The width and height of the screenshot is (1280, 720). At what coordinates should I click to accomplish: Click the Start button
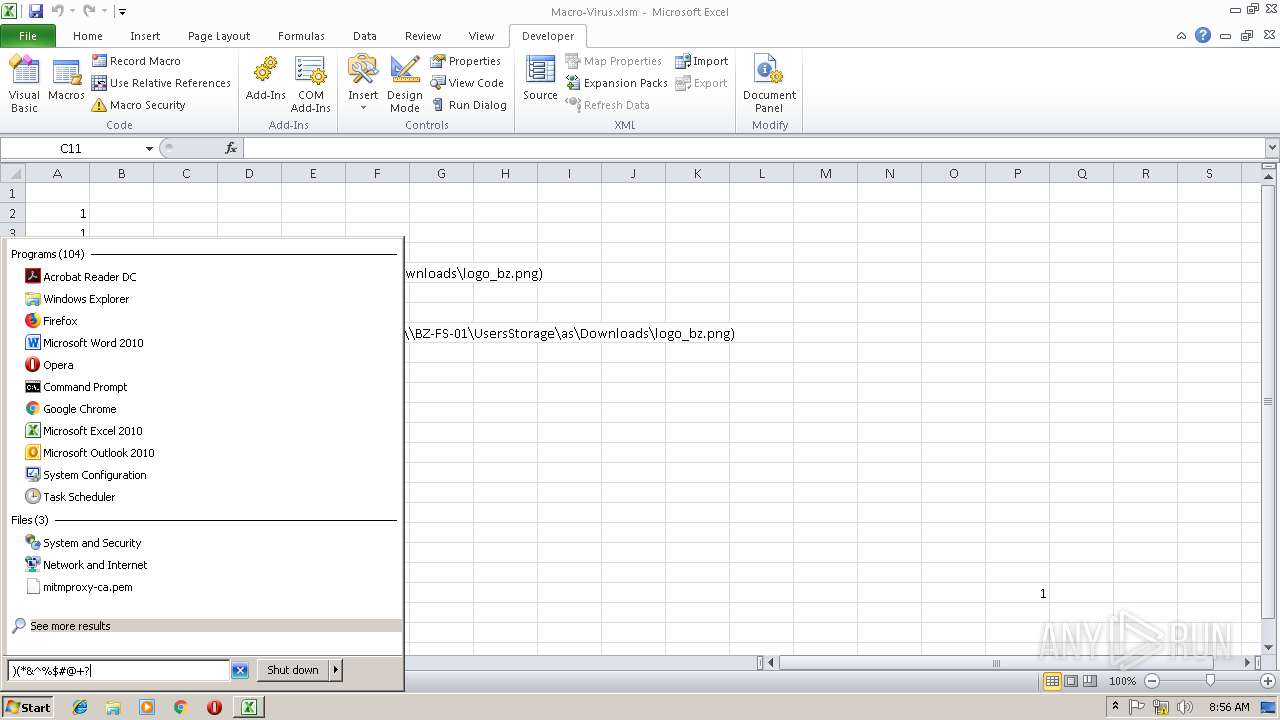click(28, 707)
